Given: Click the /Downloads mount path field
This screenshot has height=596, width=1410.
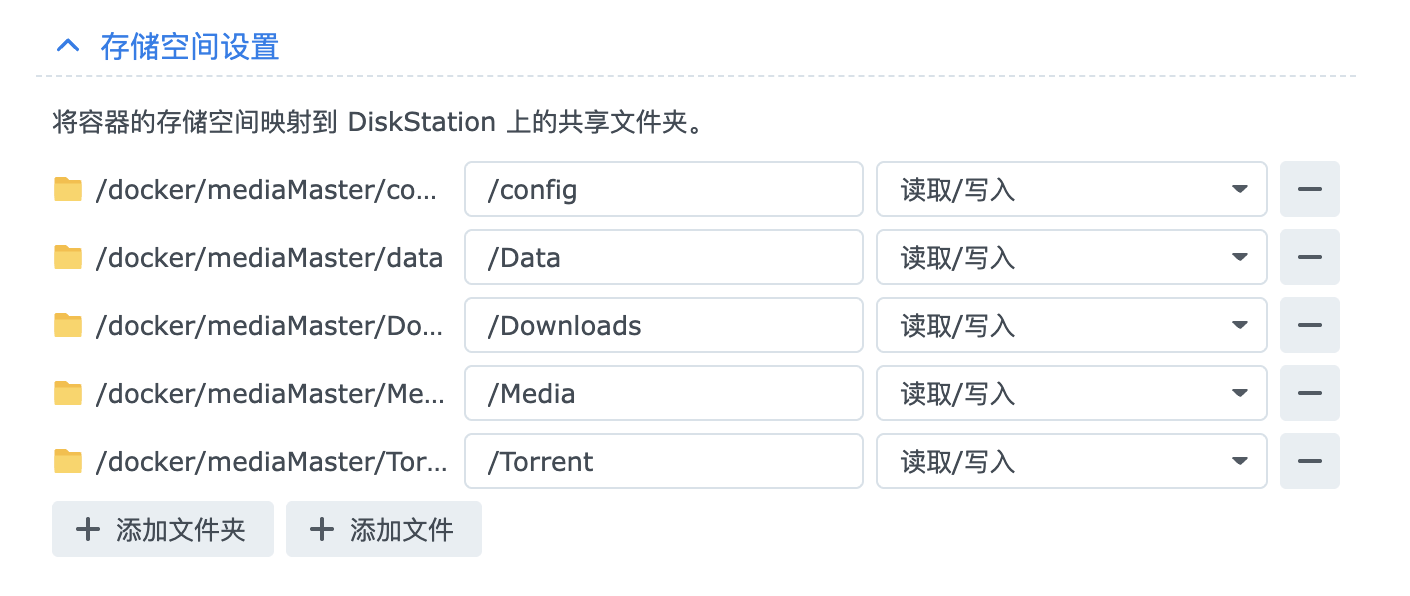Looking at the screenshot, I should [x=663, y=325].
